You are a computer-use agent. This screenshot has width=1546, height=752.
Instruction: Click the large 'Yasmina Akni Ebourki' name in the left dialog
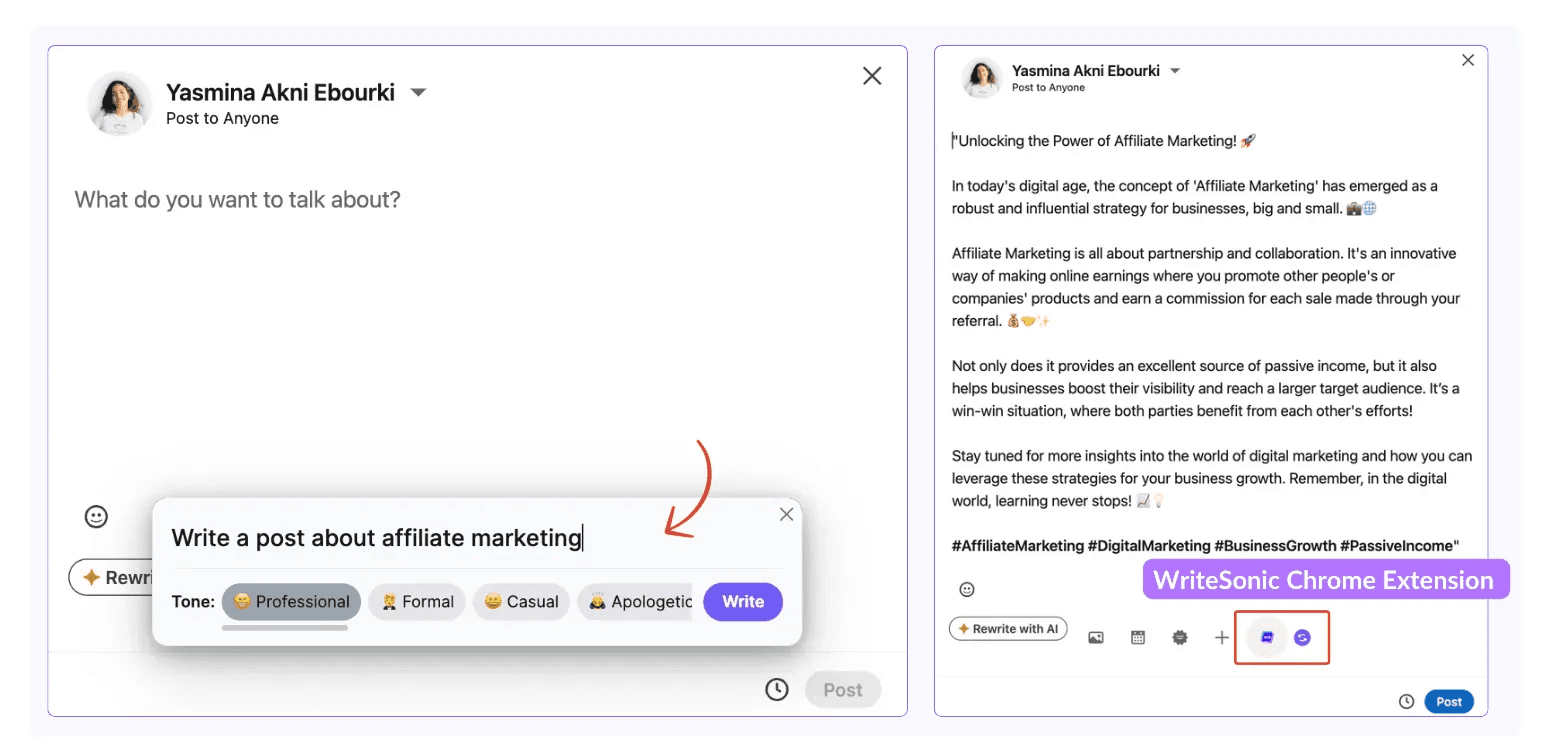pos(280,93)
